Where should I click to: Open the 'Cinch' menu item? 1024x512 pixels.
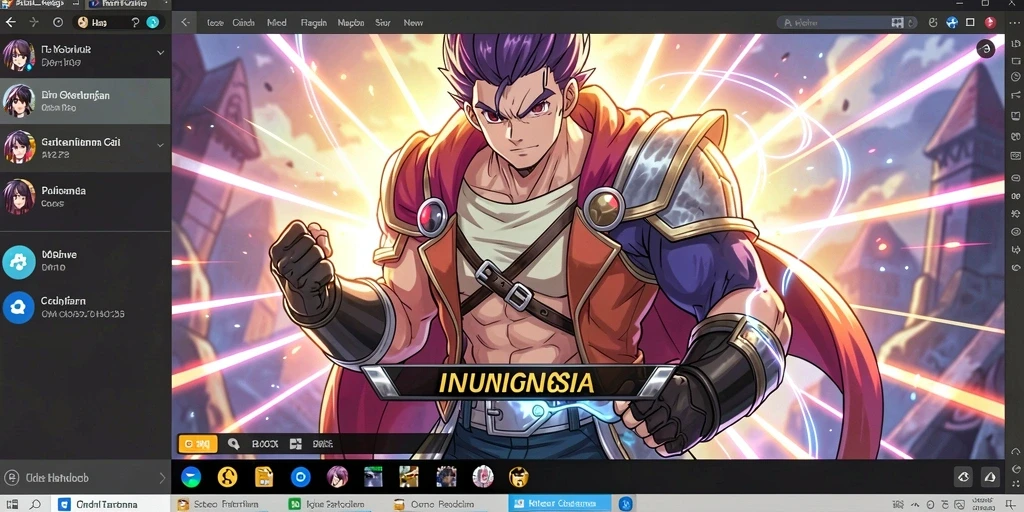244,22
